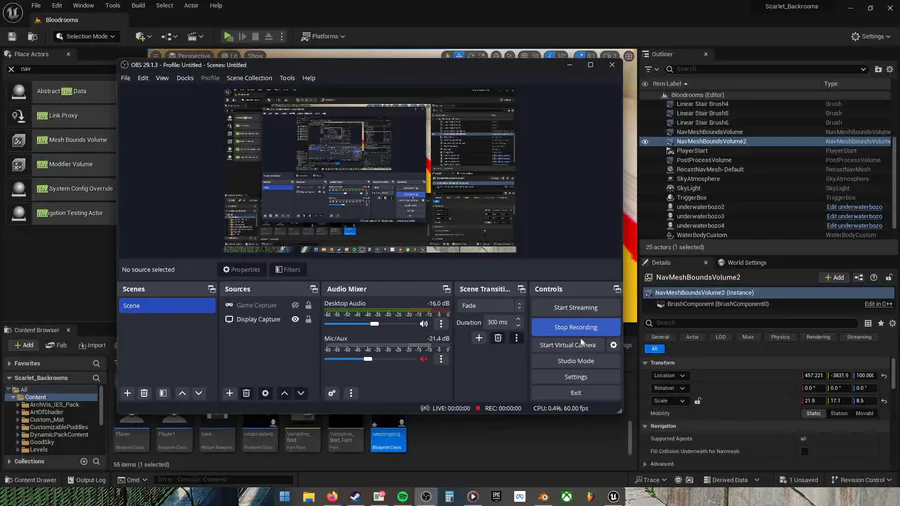
Task: Move the scene down in Scenes dock
Action: point(199,393)
